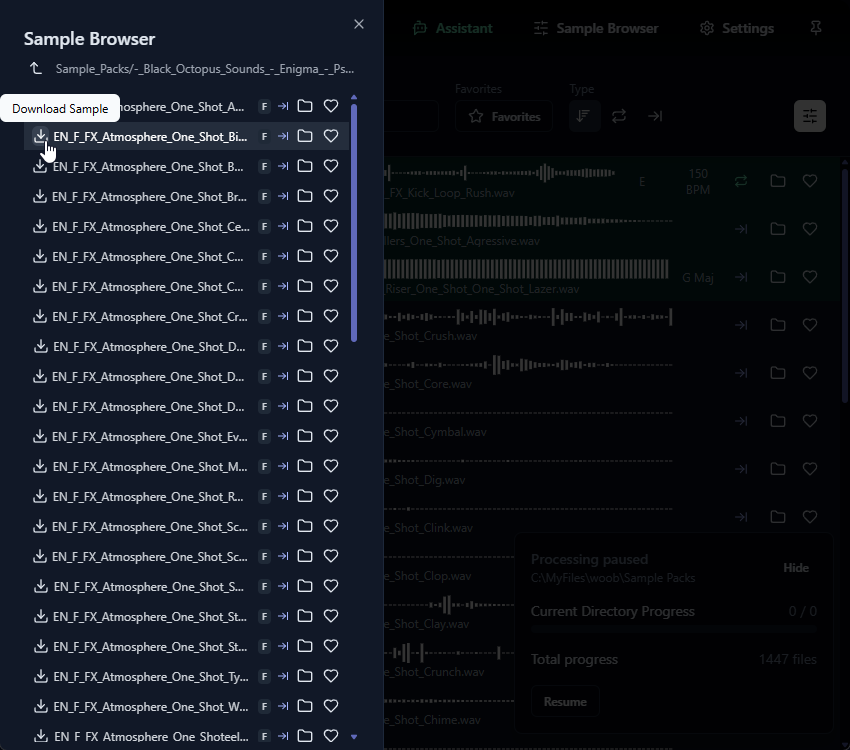Toggle heart on Atmosphere_One_Shot_W sample
Viewport: 850px width, 750px height.
pyautogui.click(x=331, y=707)
